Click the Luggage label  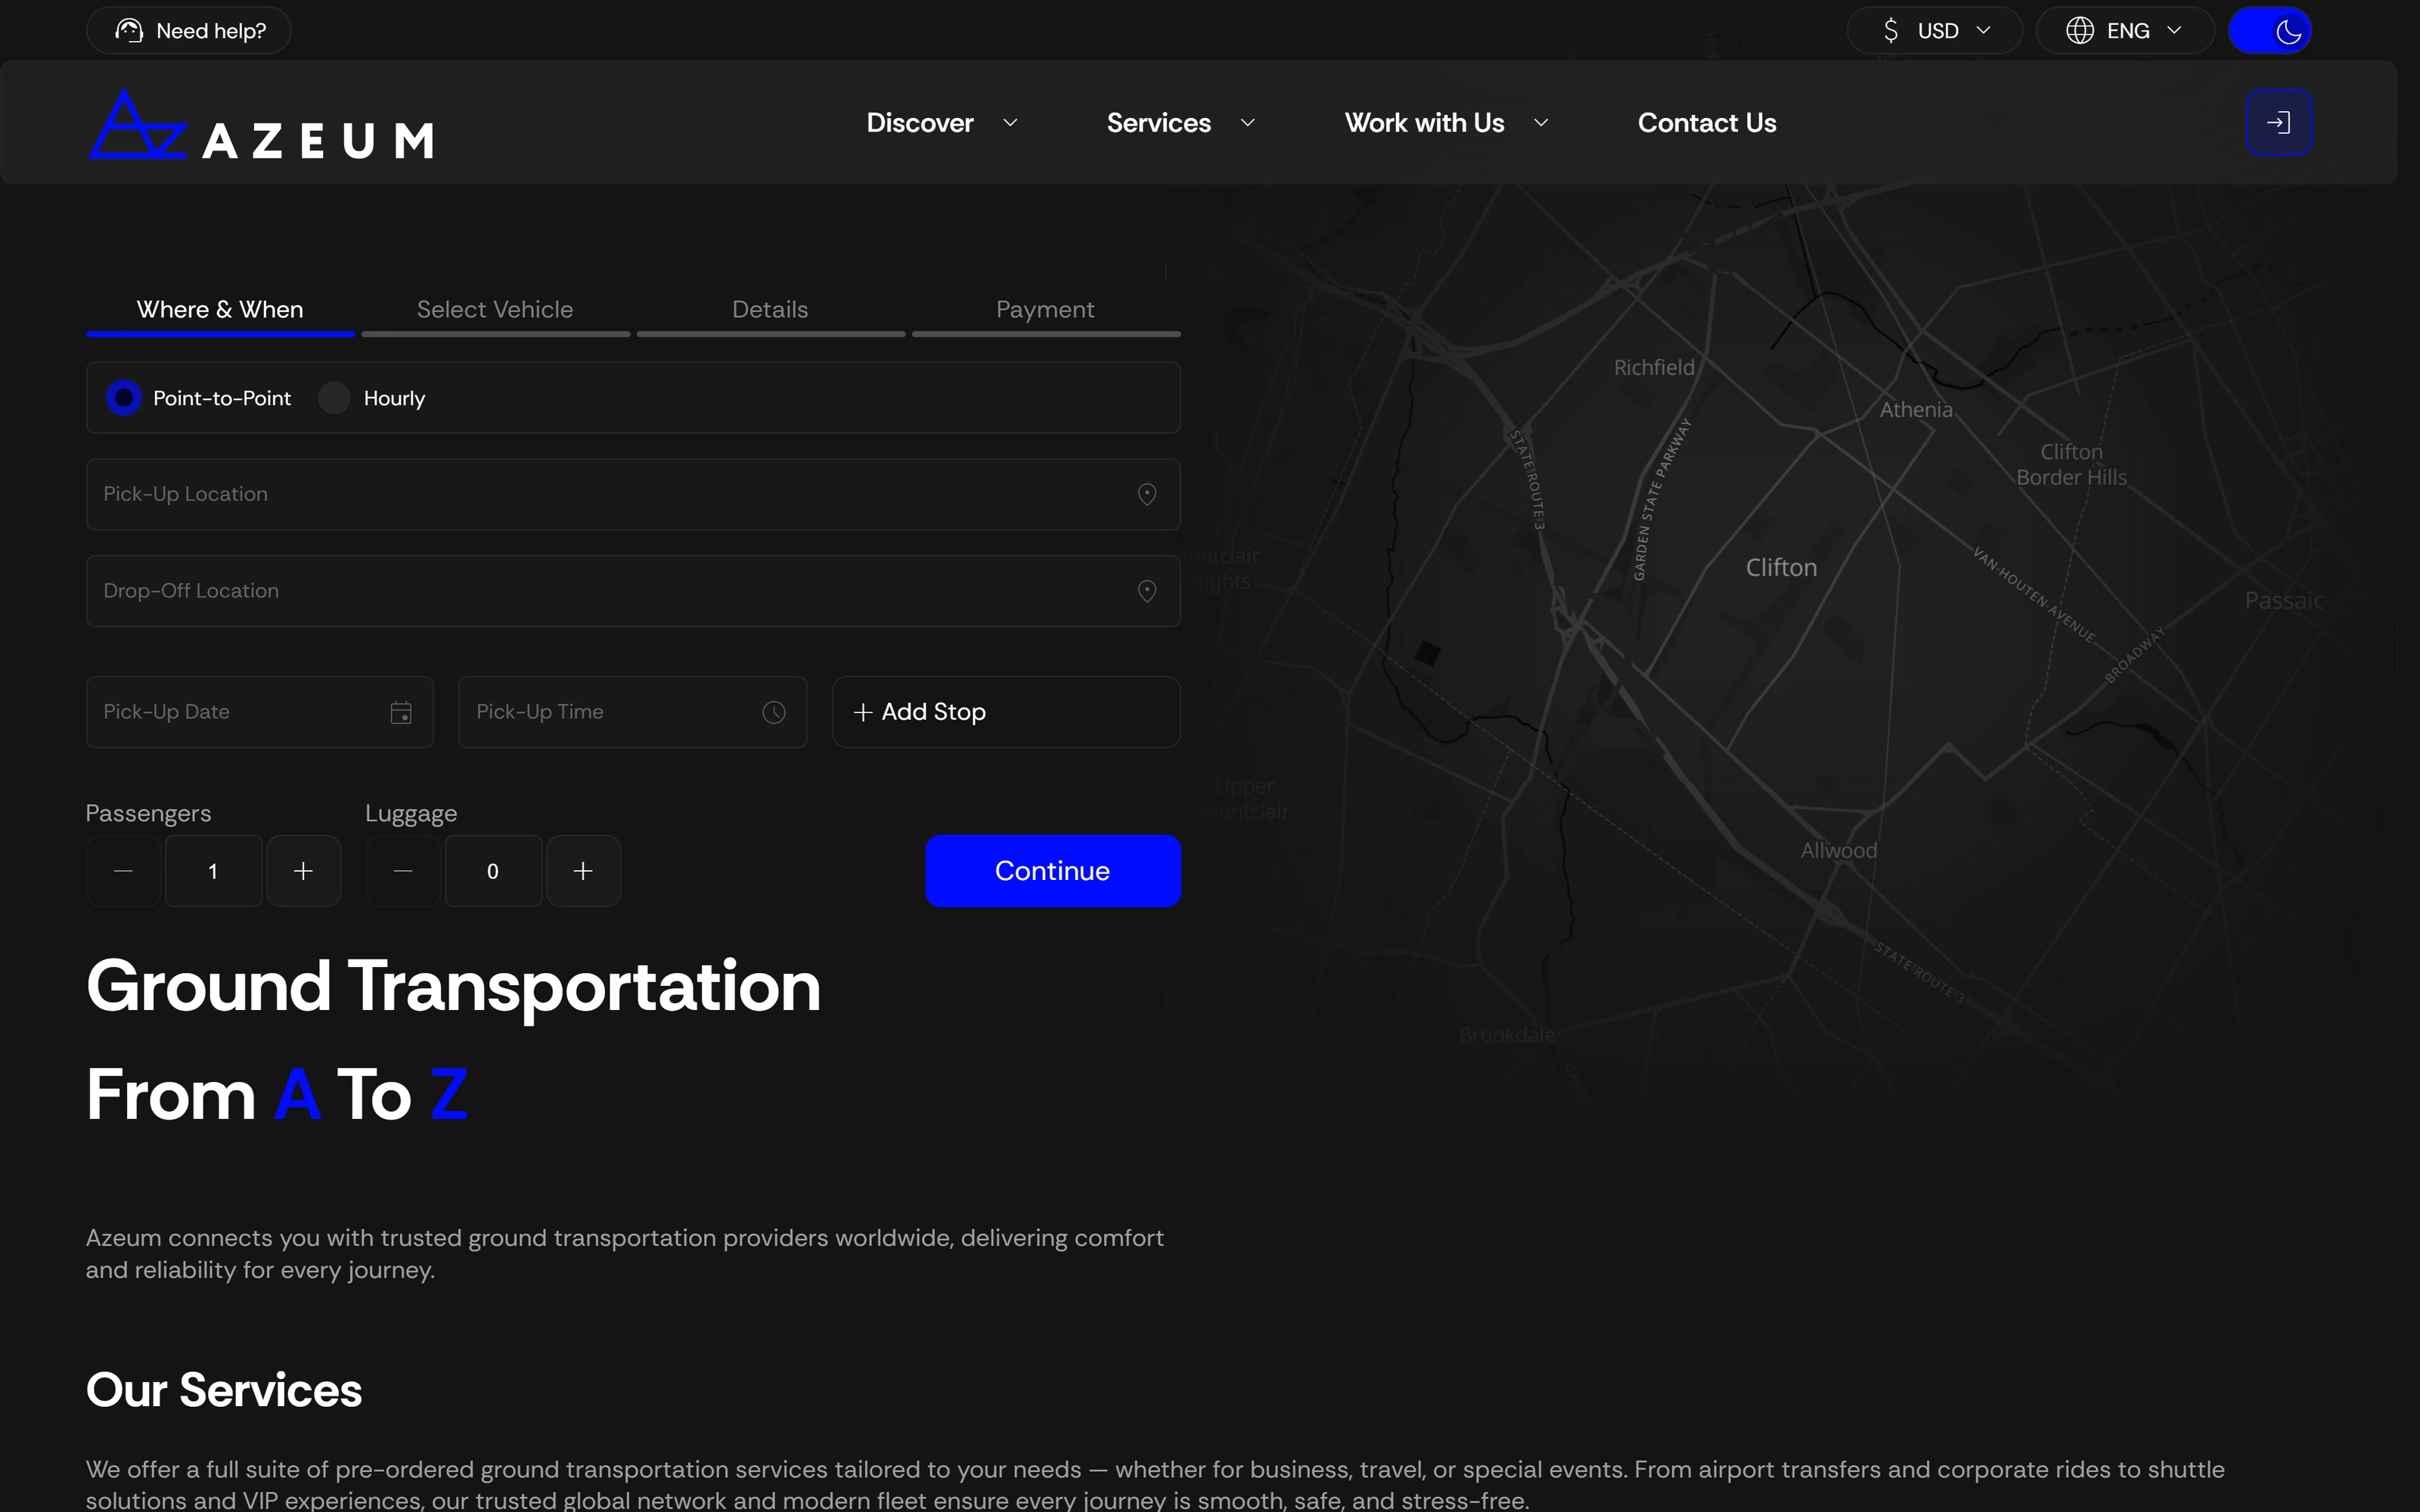coord(411,814)
